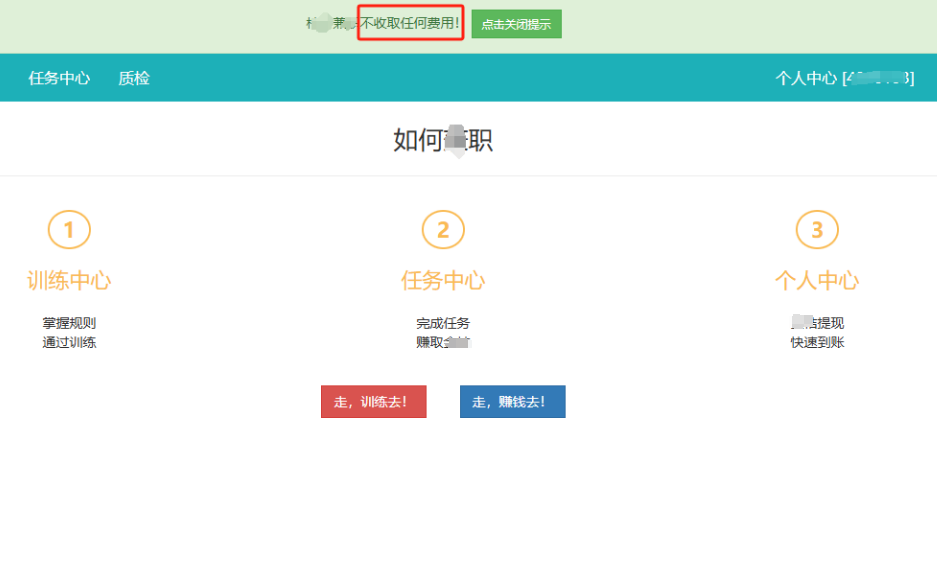Click the circled number 1 icon

69,230
